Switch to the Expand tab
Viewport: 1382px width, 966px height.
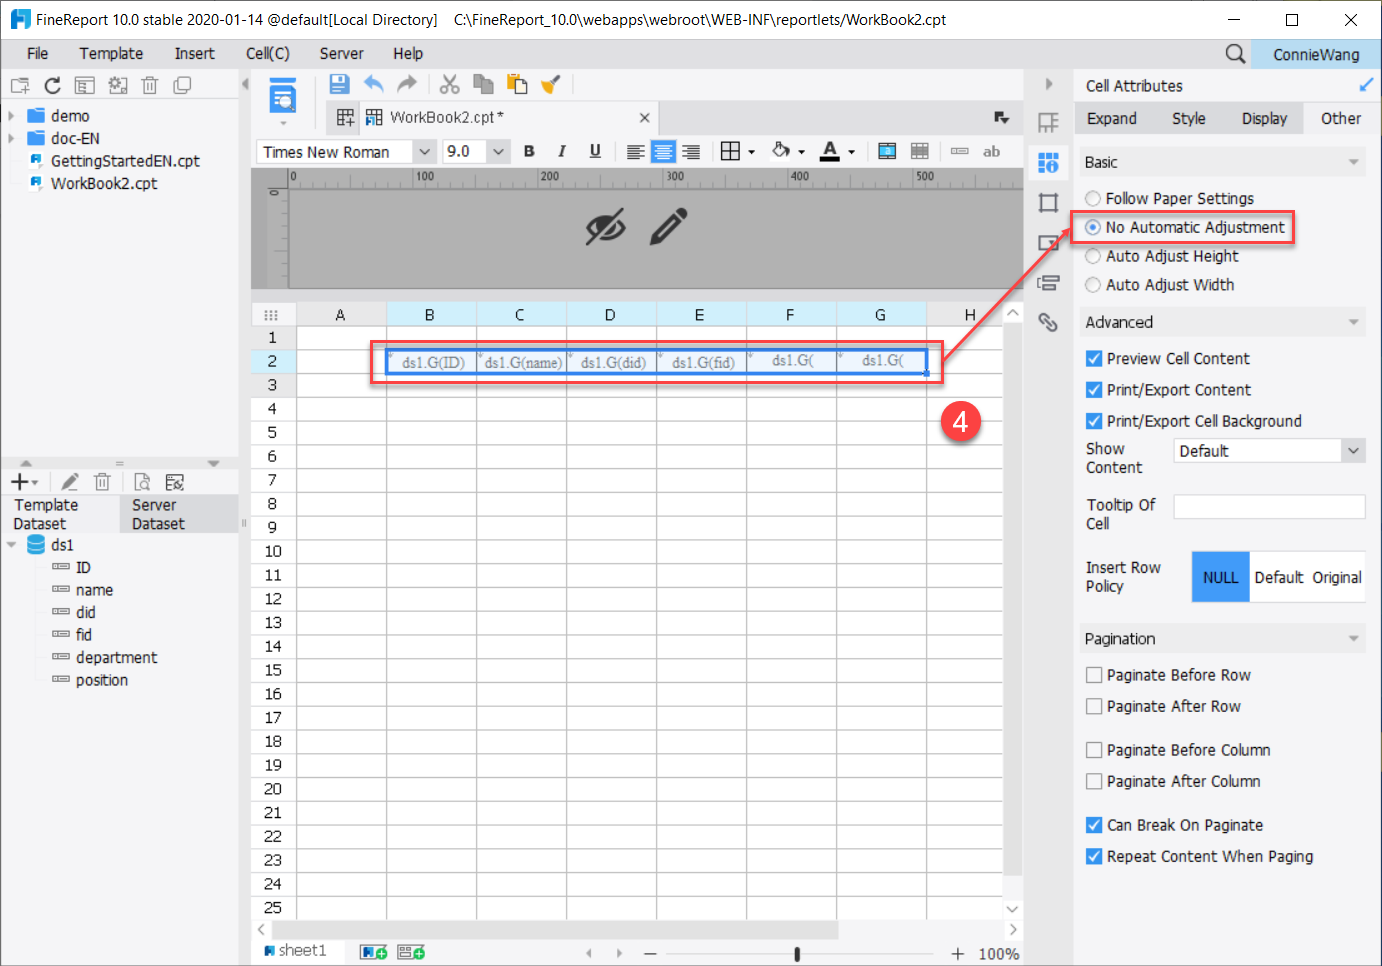pyautogui.click(x=1112, y=118)
